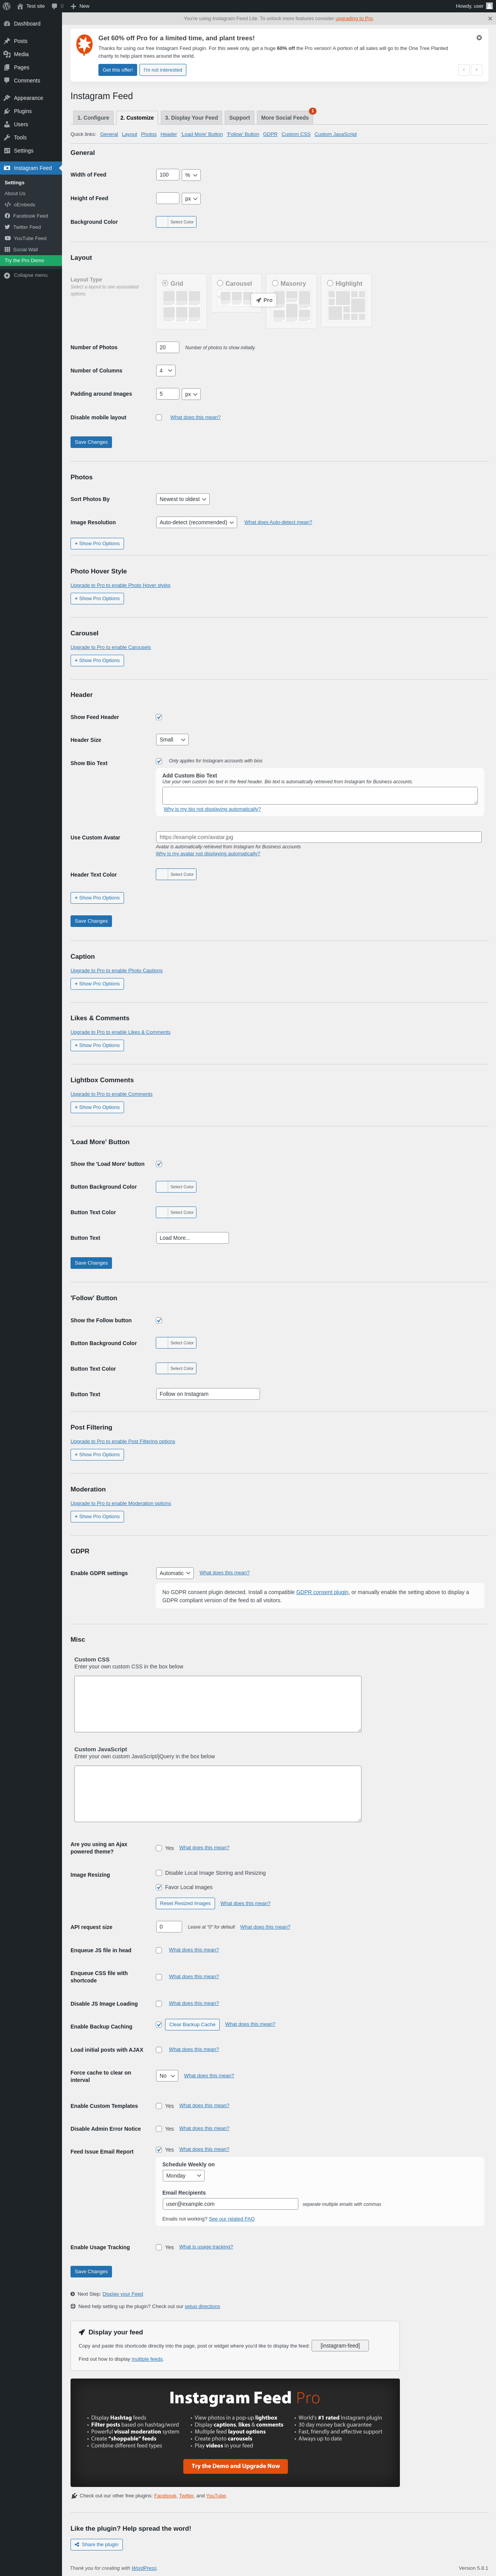Click the Clear Backup Cache button

click(192, 2024)
